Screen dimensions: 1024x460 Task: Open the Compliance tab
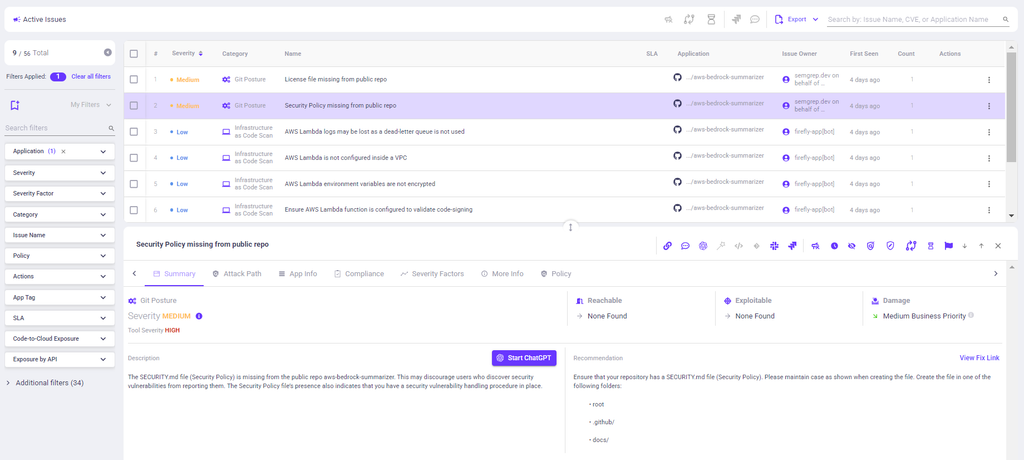click(359, 274)
